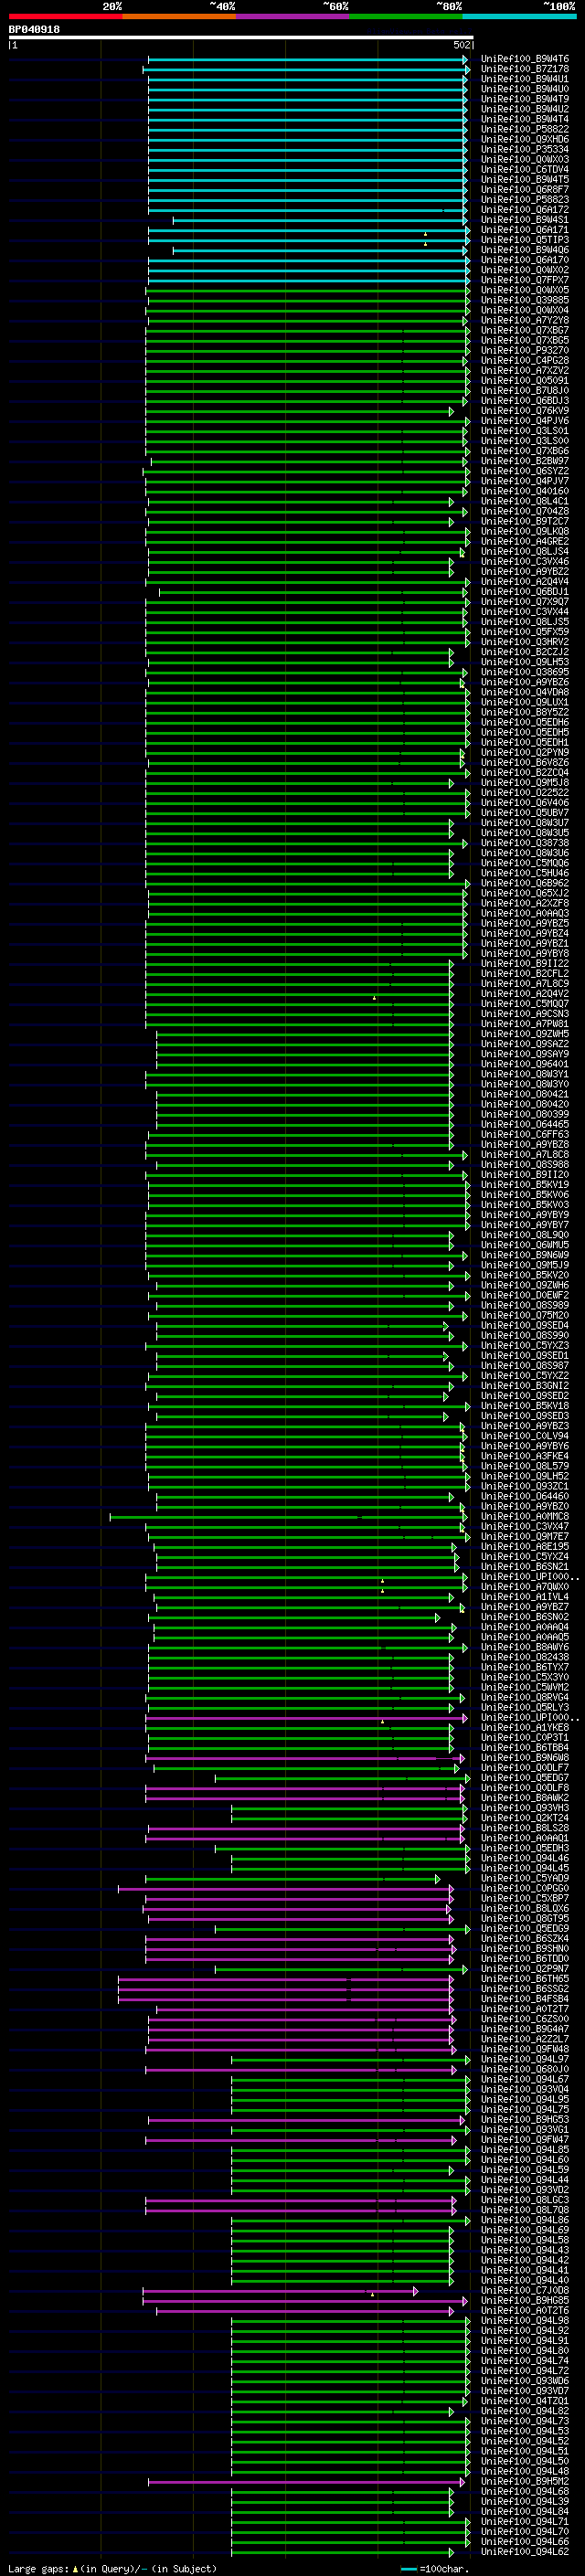Screen dimensions: 585x2576
Task: Select the UniRef100_P58822 label
Action: (524, 129)
